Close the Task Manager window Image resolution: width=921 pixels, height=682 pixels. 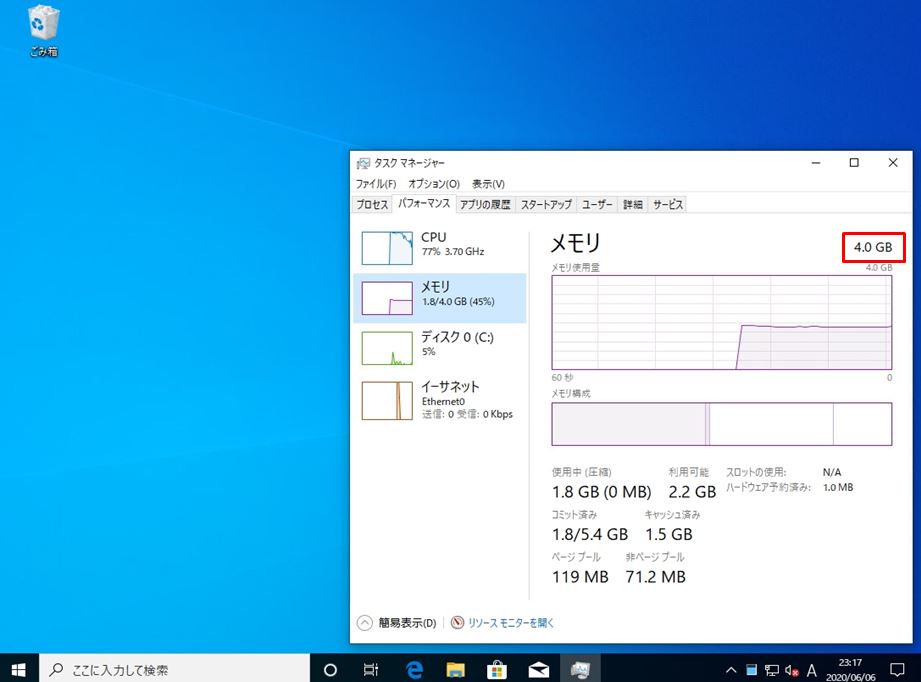[893, 163]
